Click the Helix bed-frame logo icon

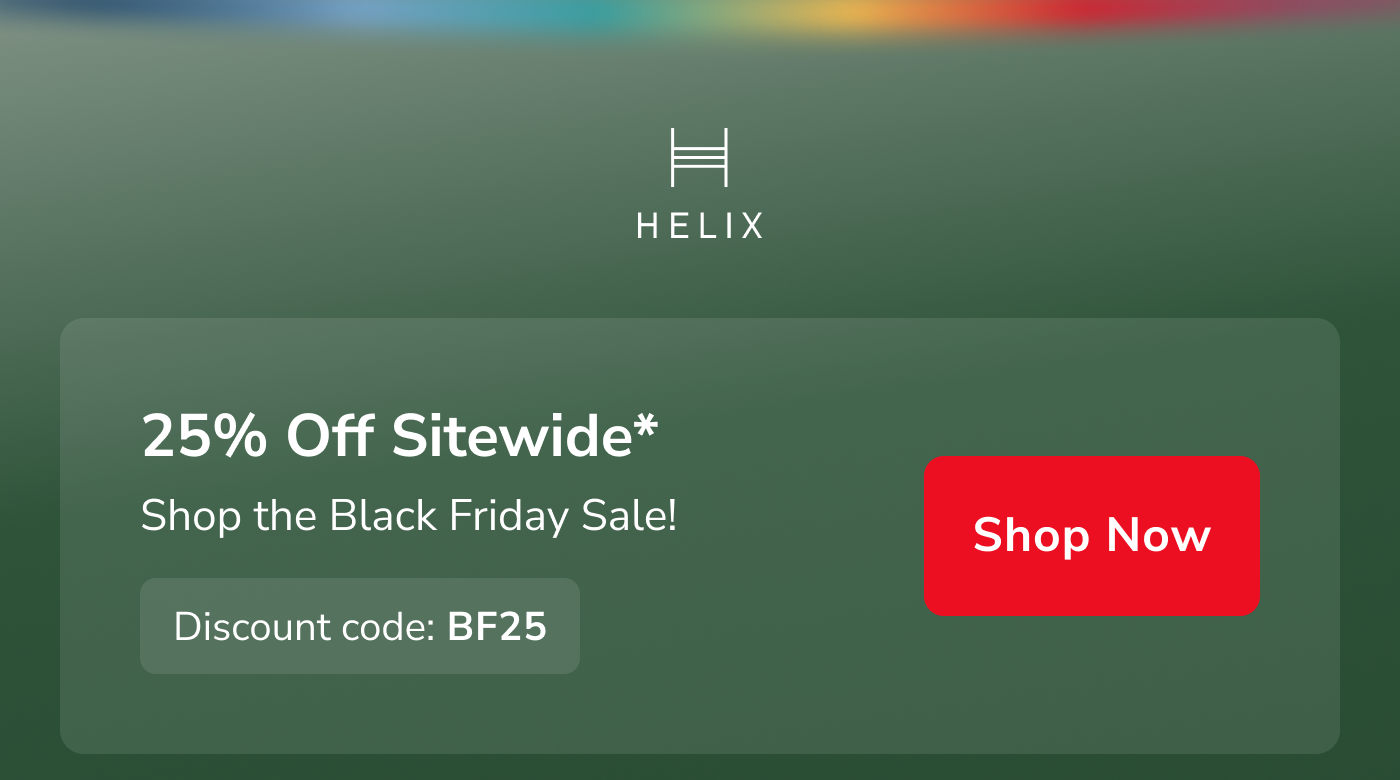(x=699, y=157)
